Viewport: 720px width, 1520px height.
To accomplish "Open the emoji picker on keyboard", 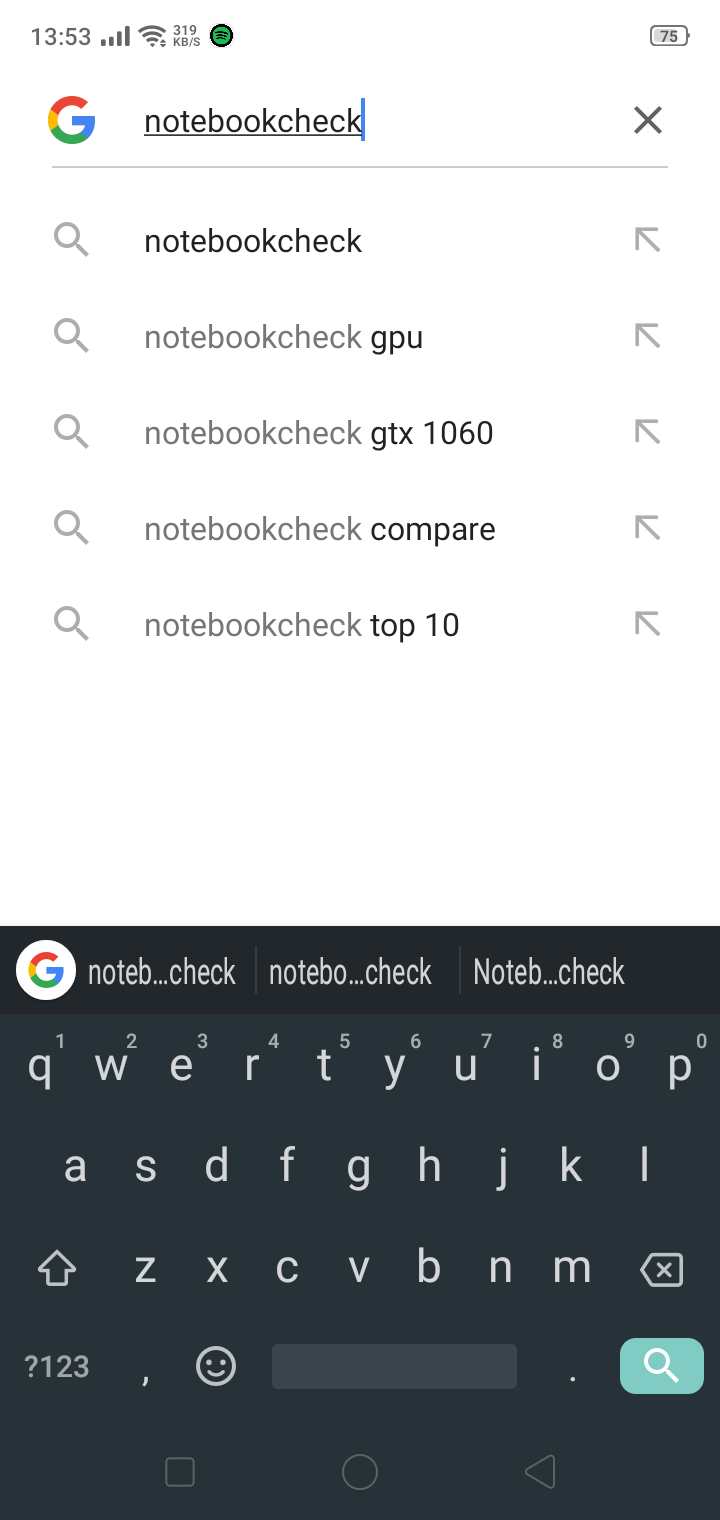I will 216,1366.
